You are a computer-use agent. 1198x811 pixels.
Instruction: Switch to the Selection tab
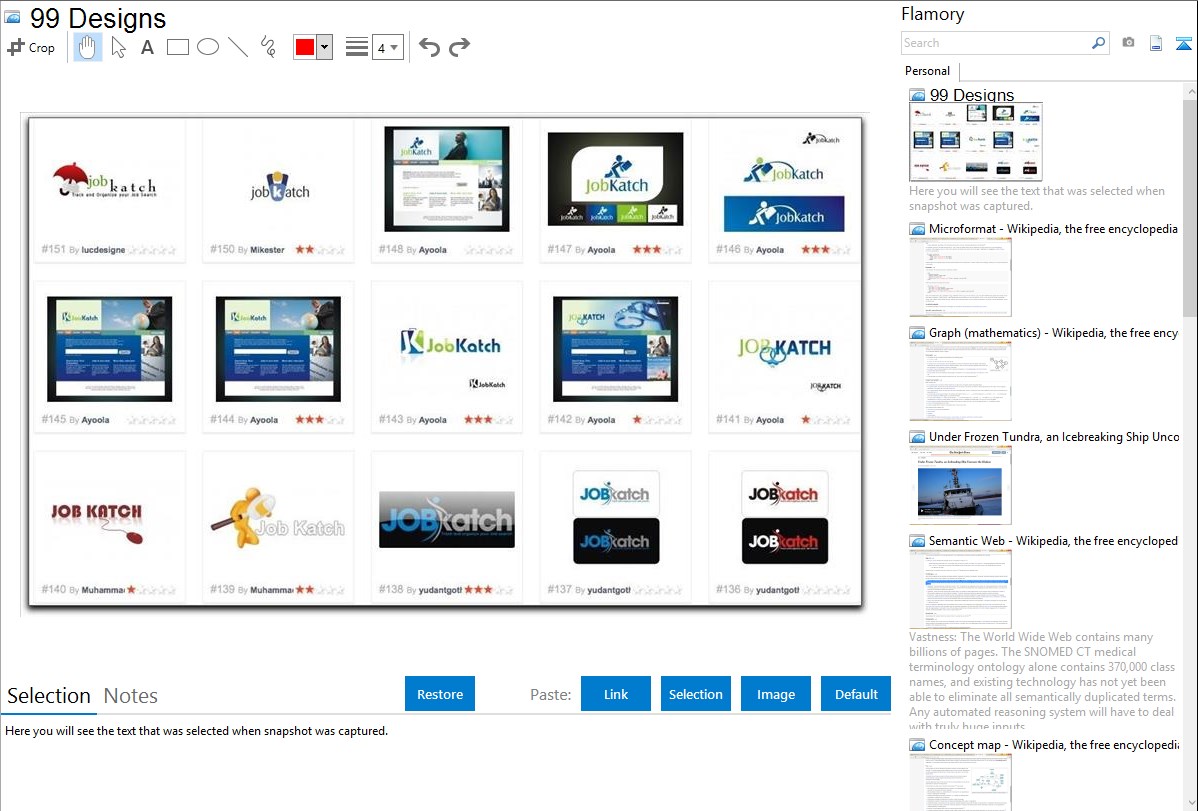[49, 696]
